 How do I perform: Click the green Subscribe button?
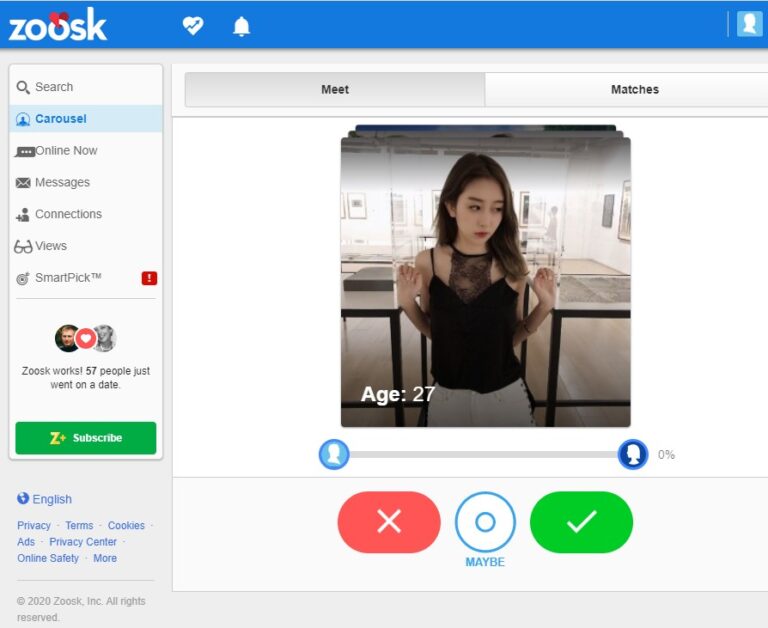86,438
